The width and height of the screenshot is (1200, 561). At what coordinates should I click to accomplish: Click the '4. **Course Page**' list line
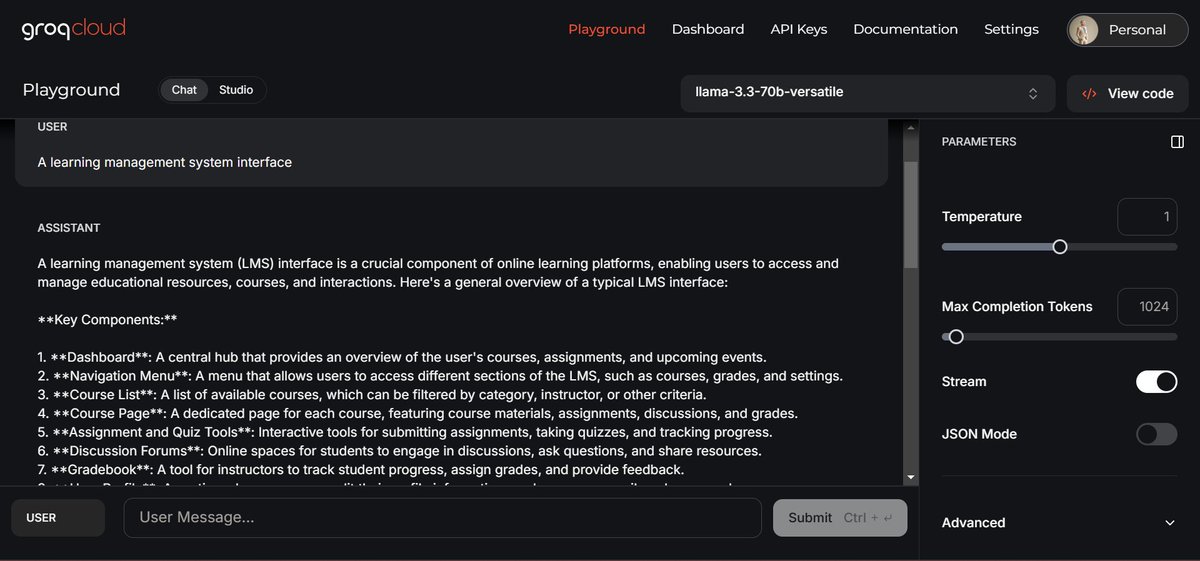tap(417, 413)
